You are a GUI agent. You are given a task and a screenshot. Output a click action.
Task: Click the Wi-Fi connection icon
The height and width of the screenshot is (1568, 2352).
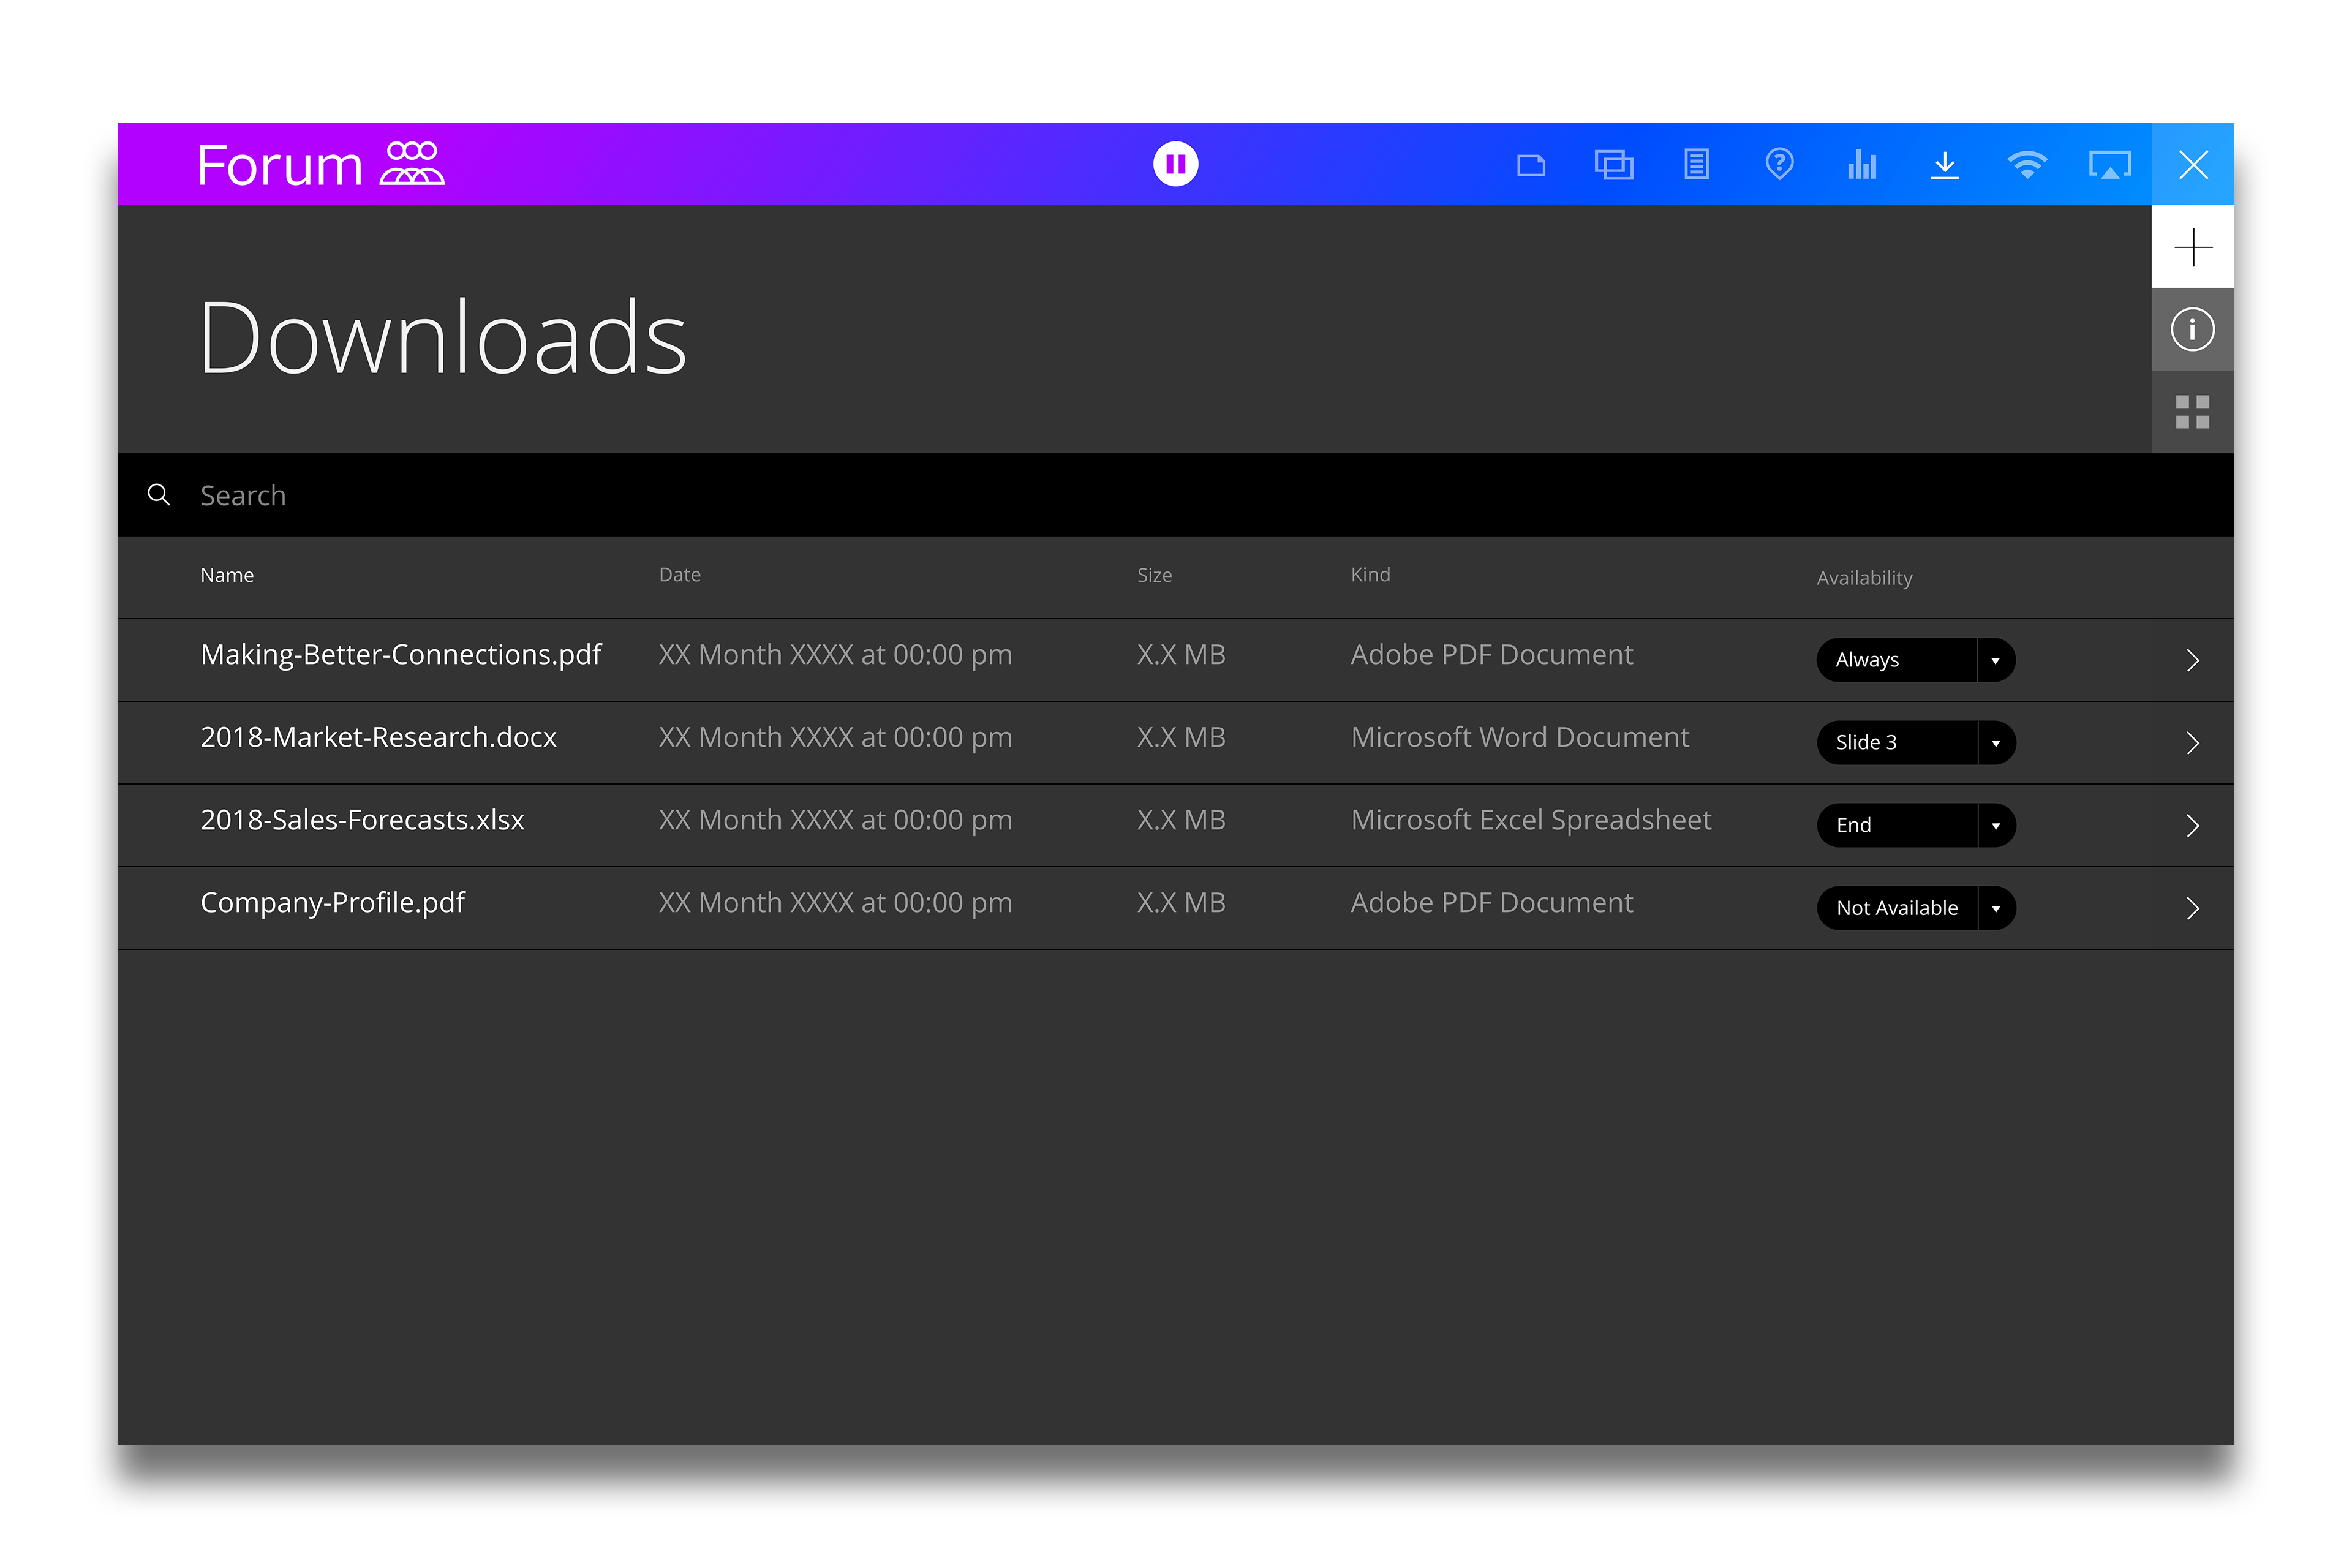[2027, 165]
